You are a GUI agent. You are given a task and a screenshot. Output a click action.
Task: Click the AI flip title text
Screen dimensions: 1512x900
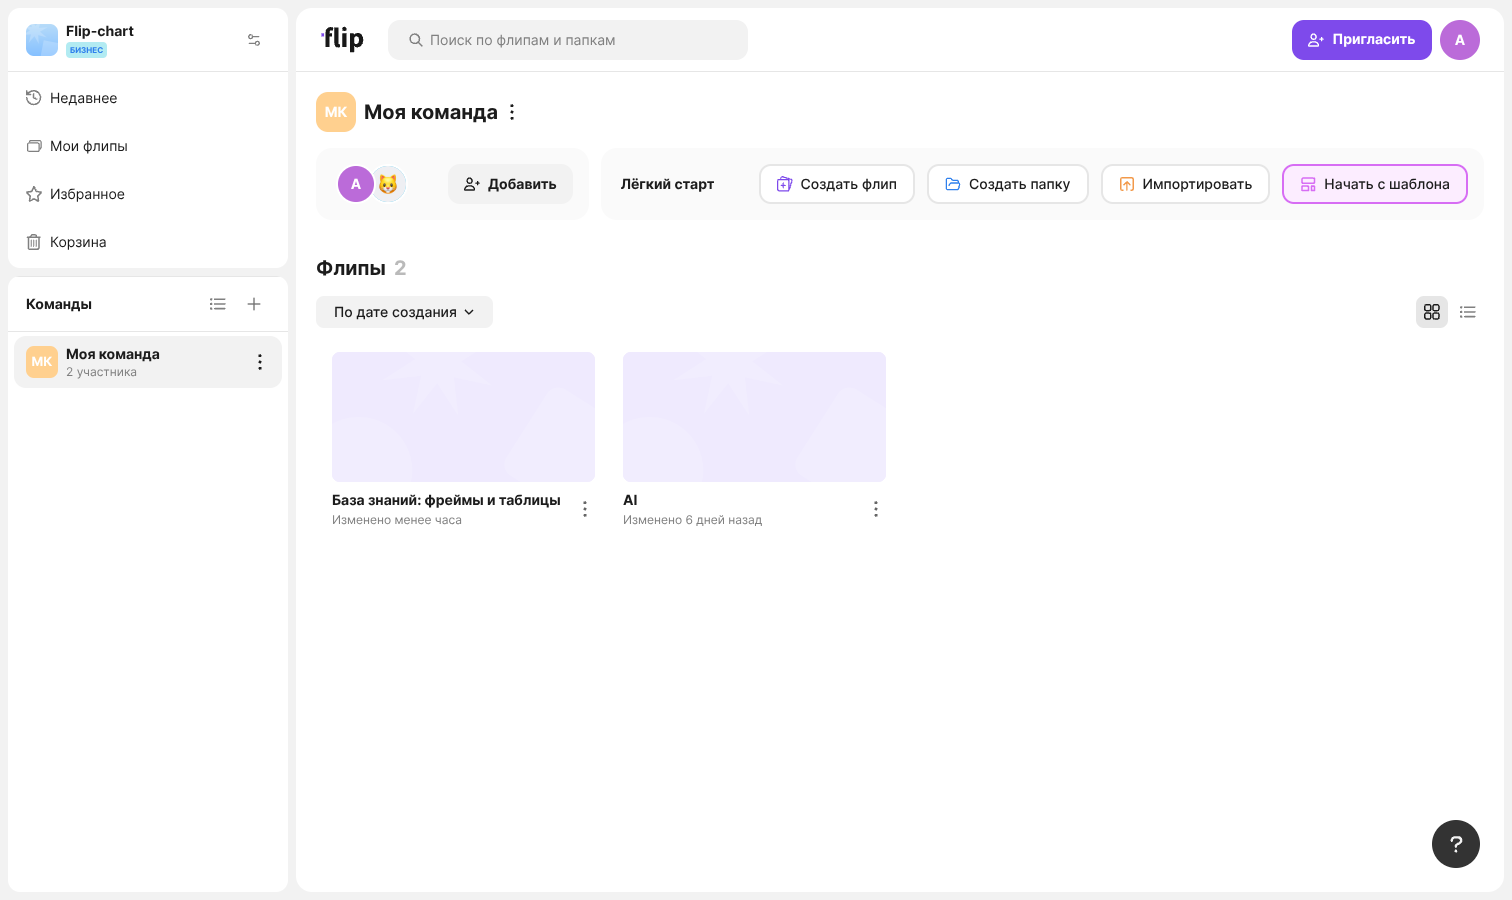click(x=630, y=500)
